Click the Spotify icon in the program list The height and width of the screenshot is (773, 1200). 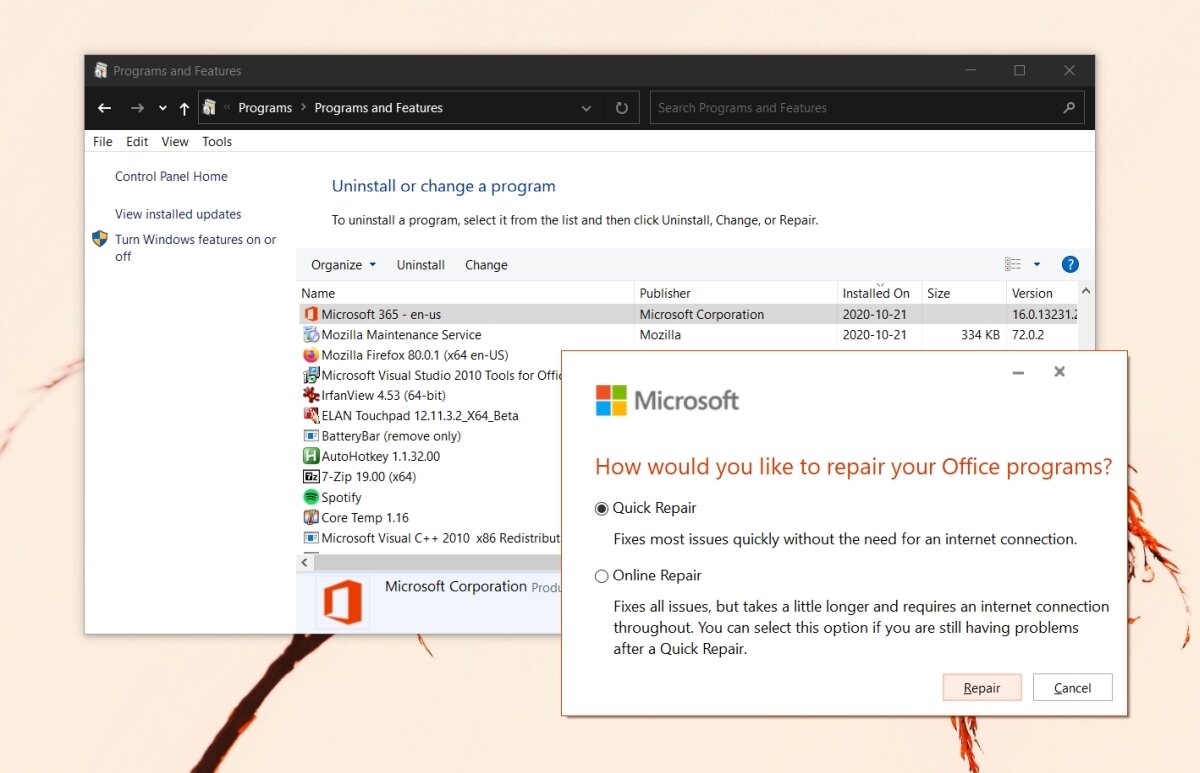(x=311, y=497)
